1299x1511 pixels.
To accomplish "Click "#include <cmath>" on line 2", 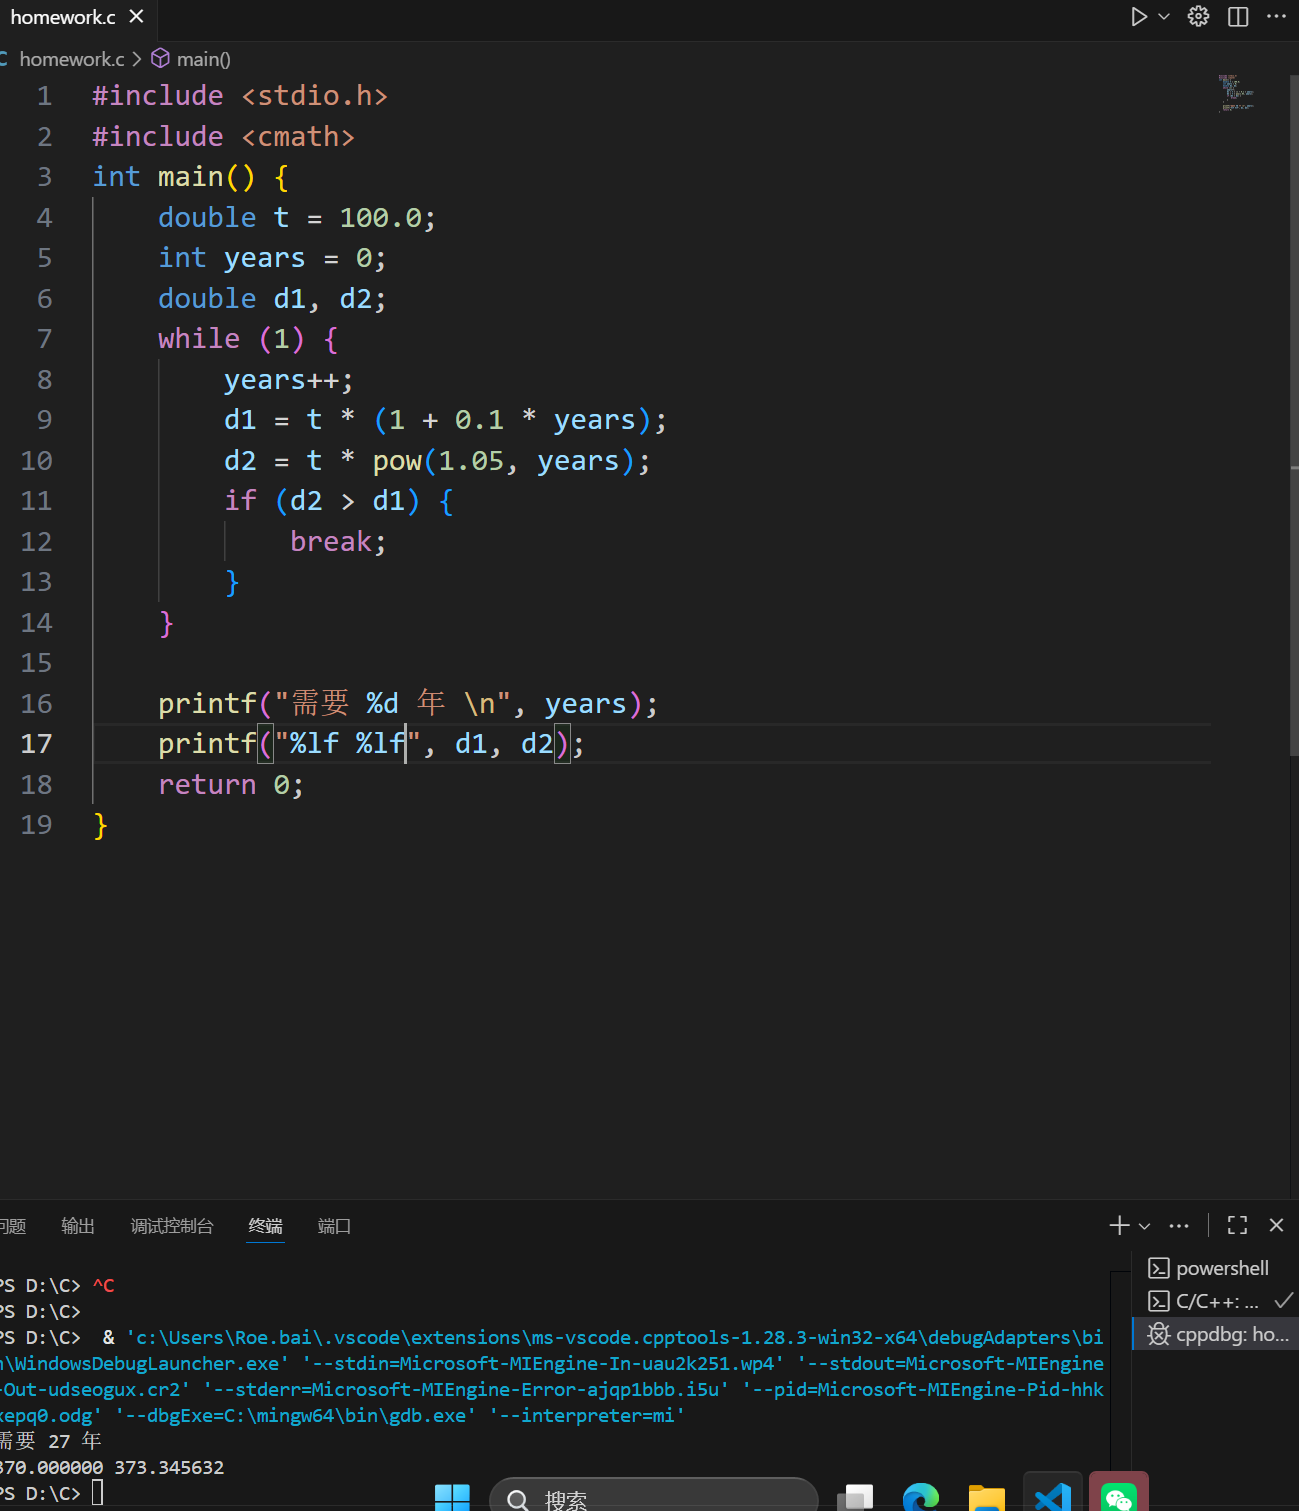I will 224,136.
